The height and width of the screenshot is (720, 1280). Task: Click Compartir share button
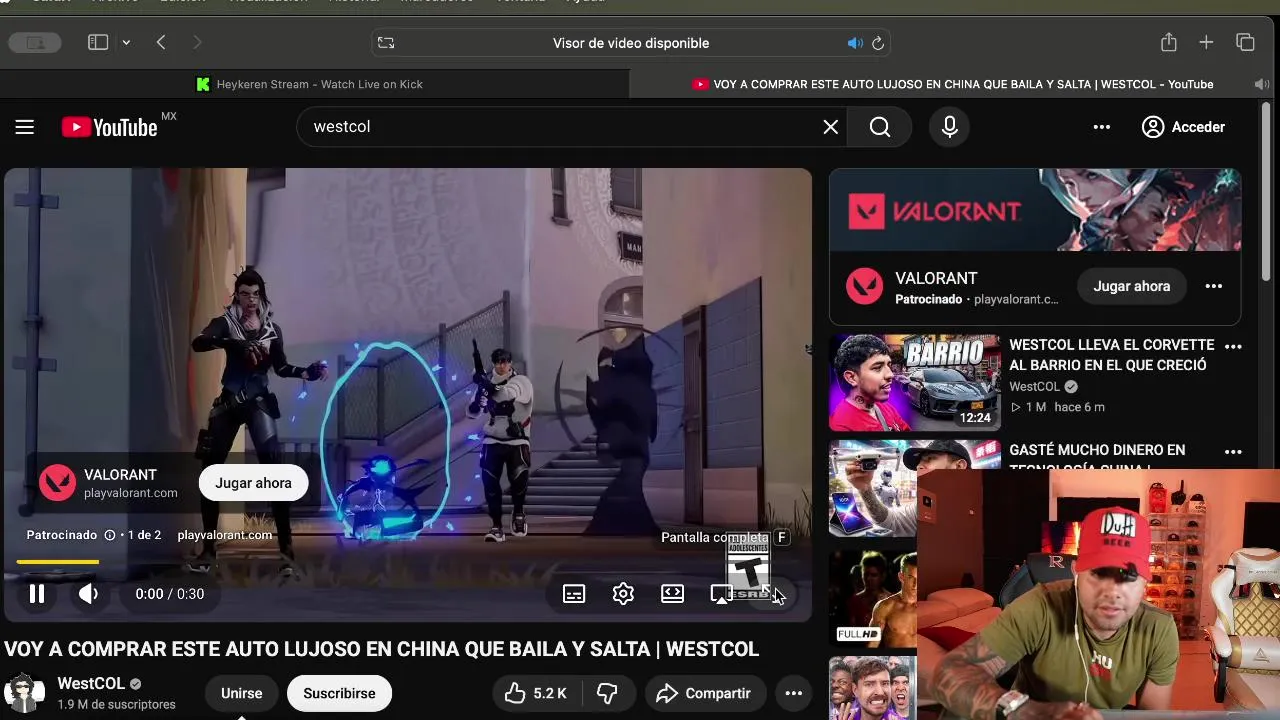(704, 693)
